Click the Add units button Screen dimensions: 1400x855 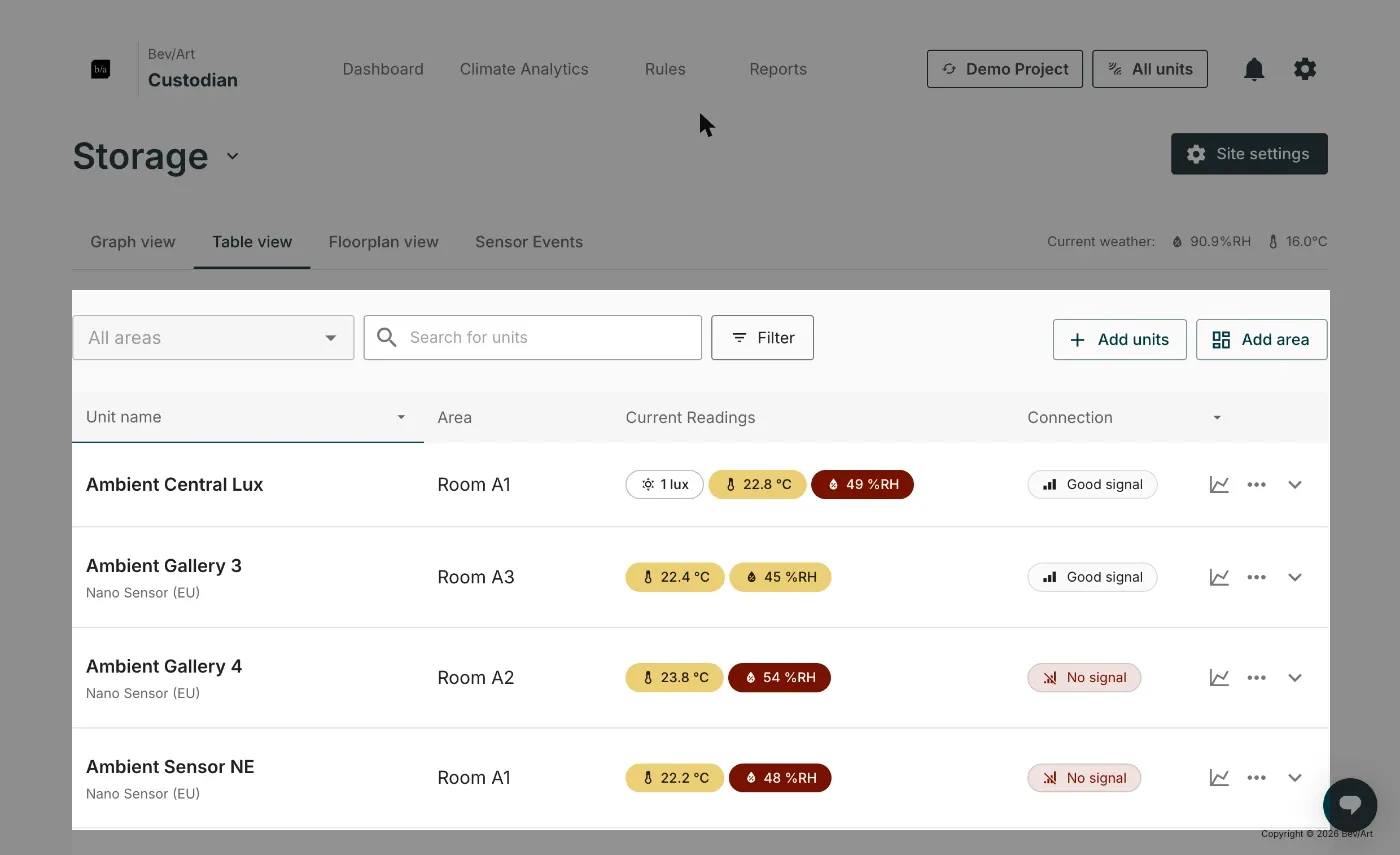1119,340
